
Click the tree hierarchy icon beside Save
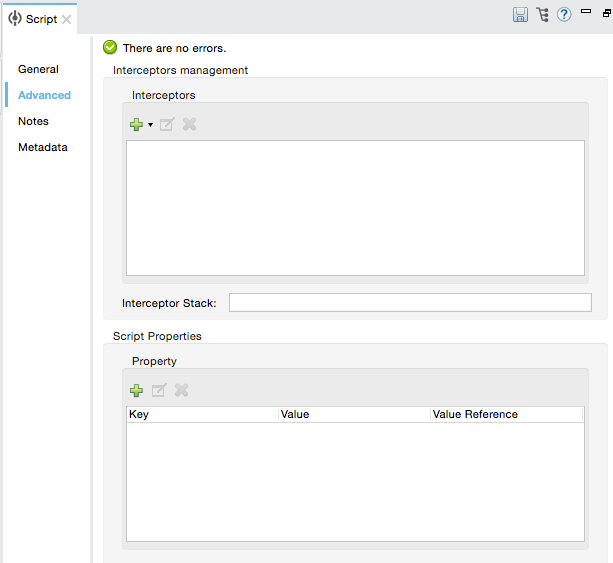click(x=543, y=15)
